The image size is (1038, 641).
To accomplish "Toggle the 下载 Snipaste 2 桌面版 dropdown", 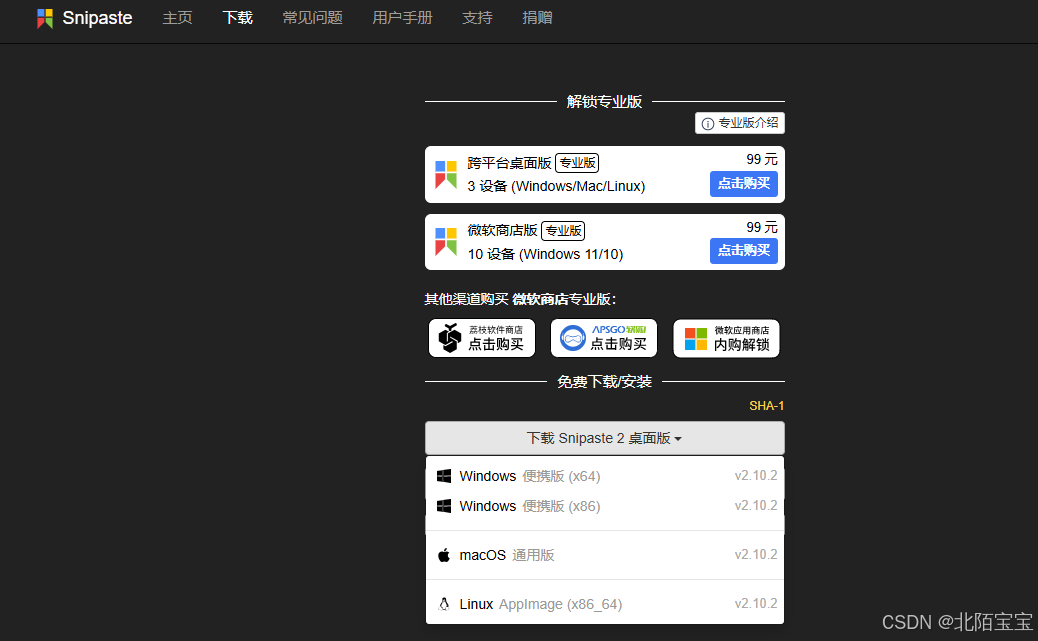I will [604, 438].
